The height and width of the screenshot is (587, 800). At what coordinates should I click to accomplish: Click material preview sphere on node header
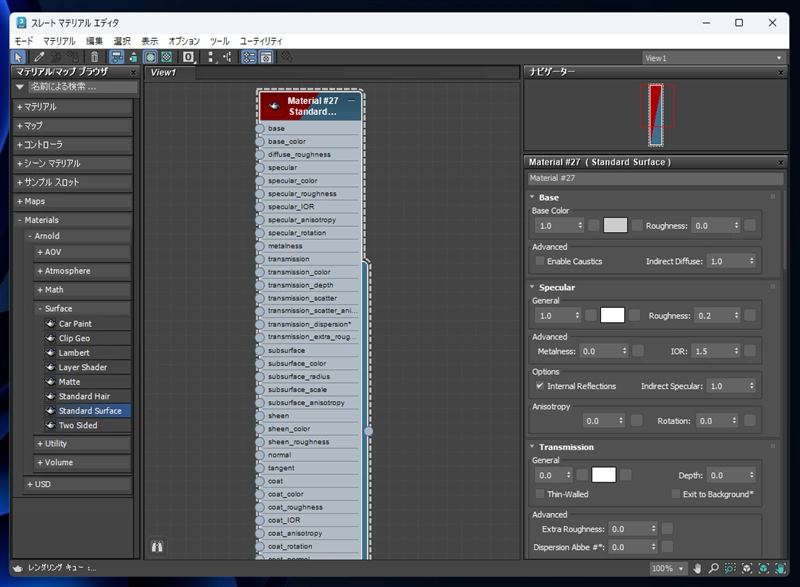click(x=274, y=106)
